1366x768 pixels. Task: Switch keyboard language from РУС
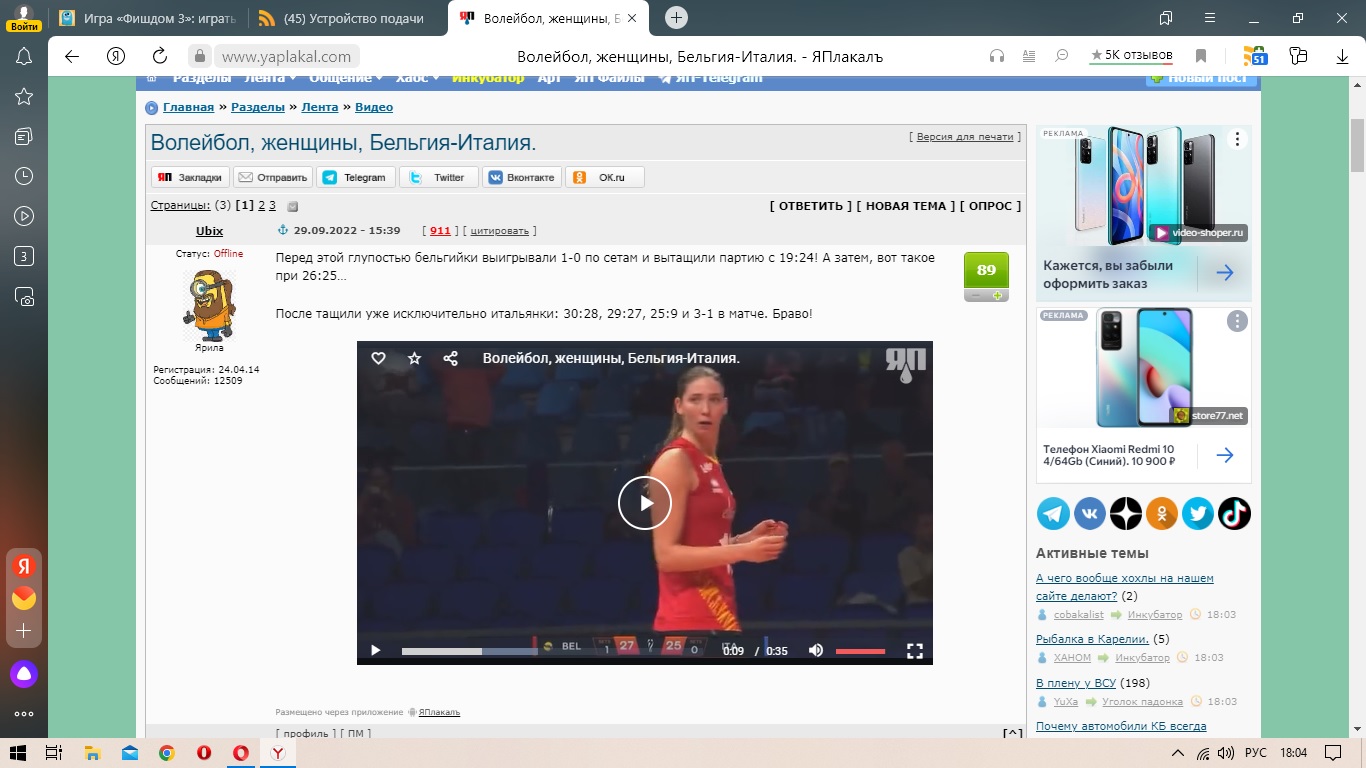coord(1256,752)
